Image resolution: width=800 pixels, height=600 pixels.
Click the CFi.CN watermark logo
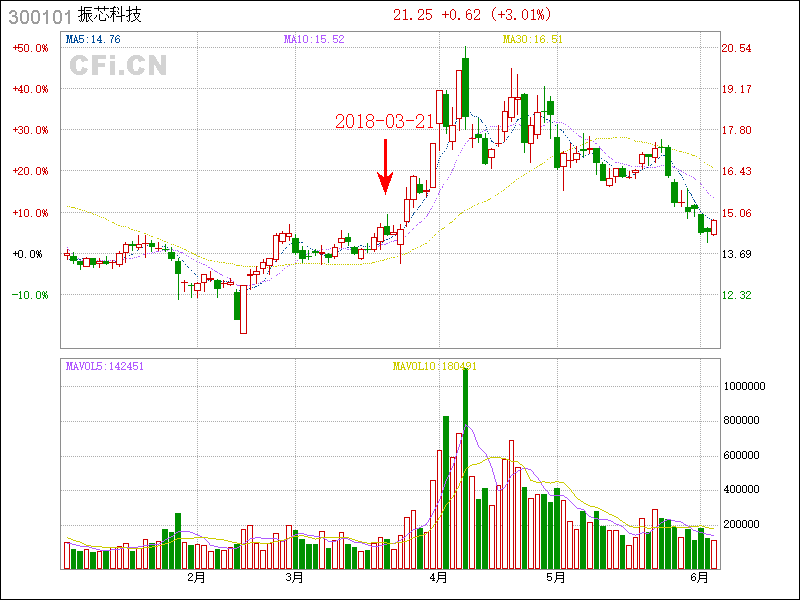(117, 66)
